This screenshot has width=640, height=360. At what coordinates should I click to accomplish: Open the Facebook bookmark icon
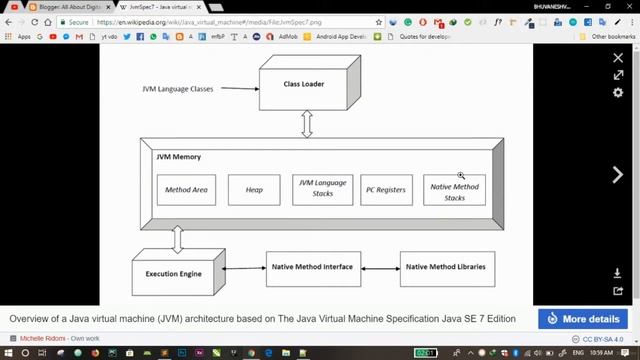(x=140, y=37)
